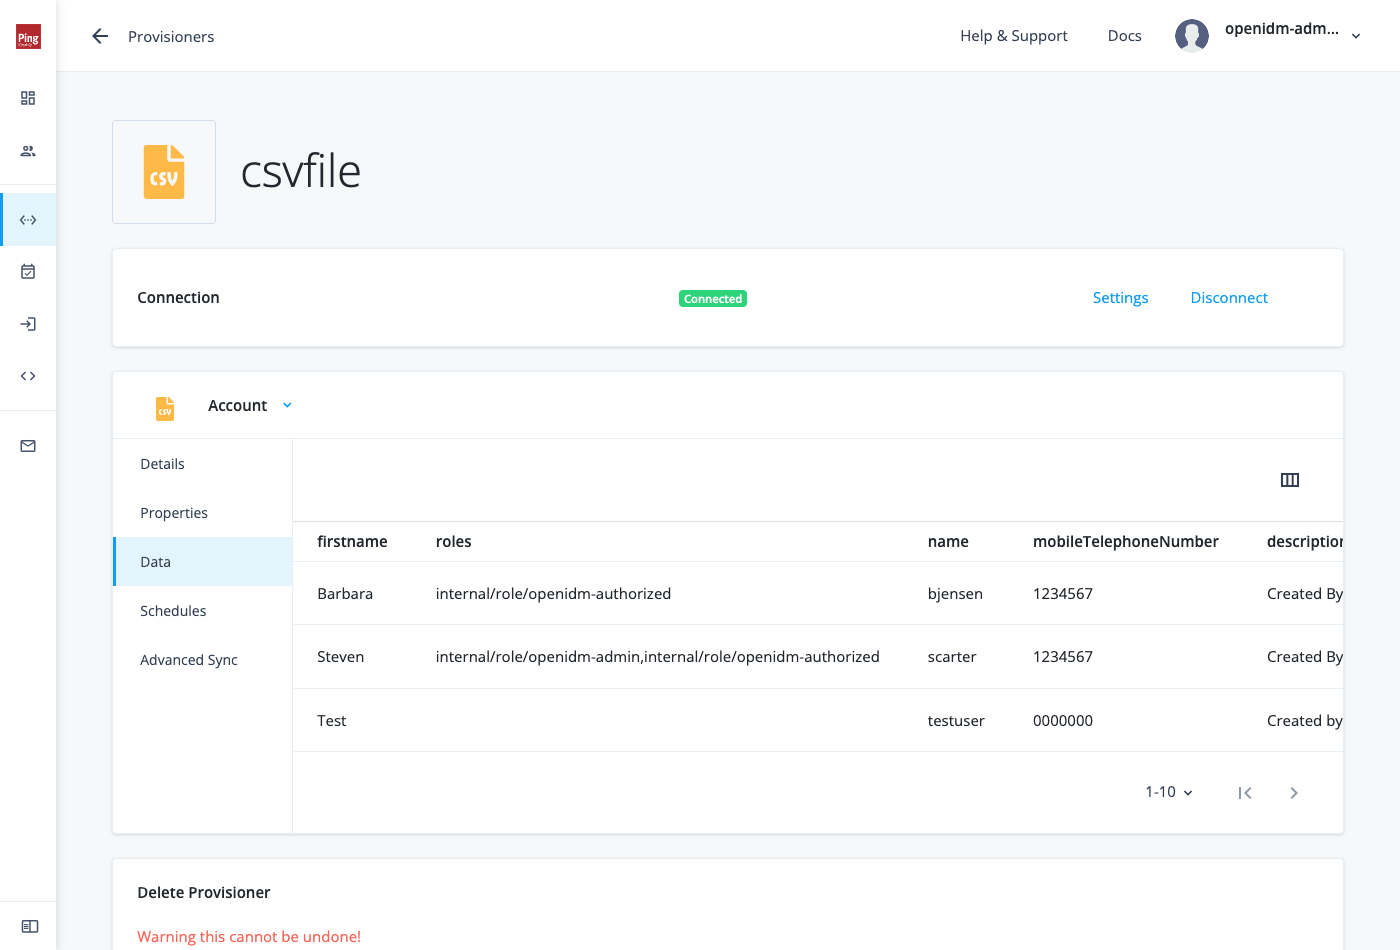1400x950 pixels.
Task: Open the 1-10 page size dropdown
Action: tap(1169, 792)
